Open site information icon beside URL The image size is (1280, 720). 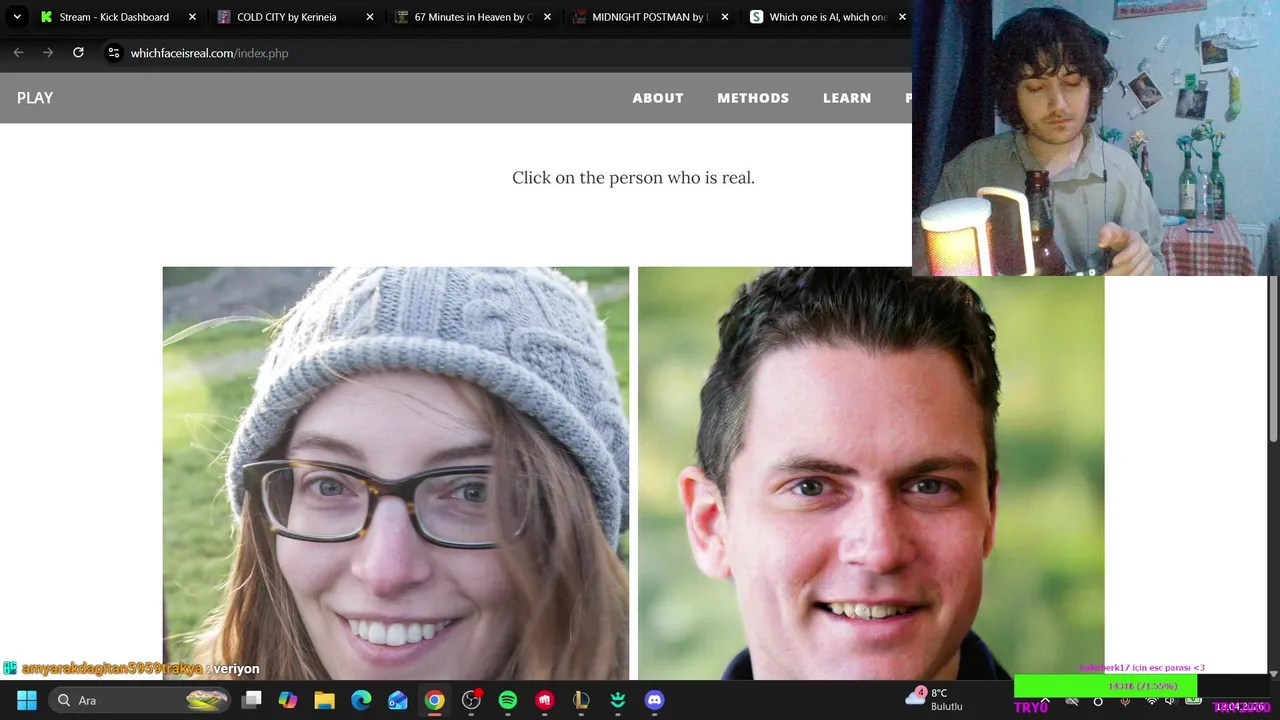point(114,53)
